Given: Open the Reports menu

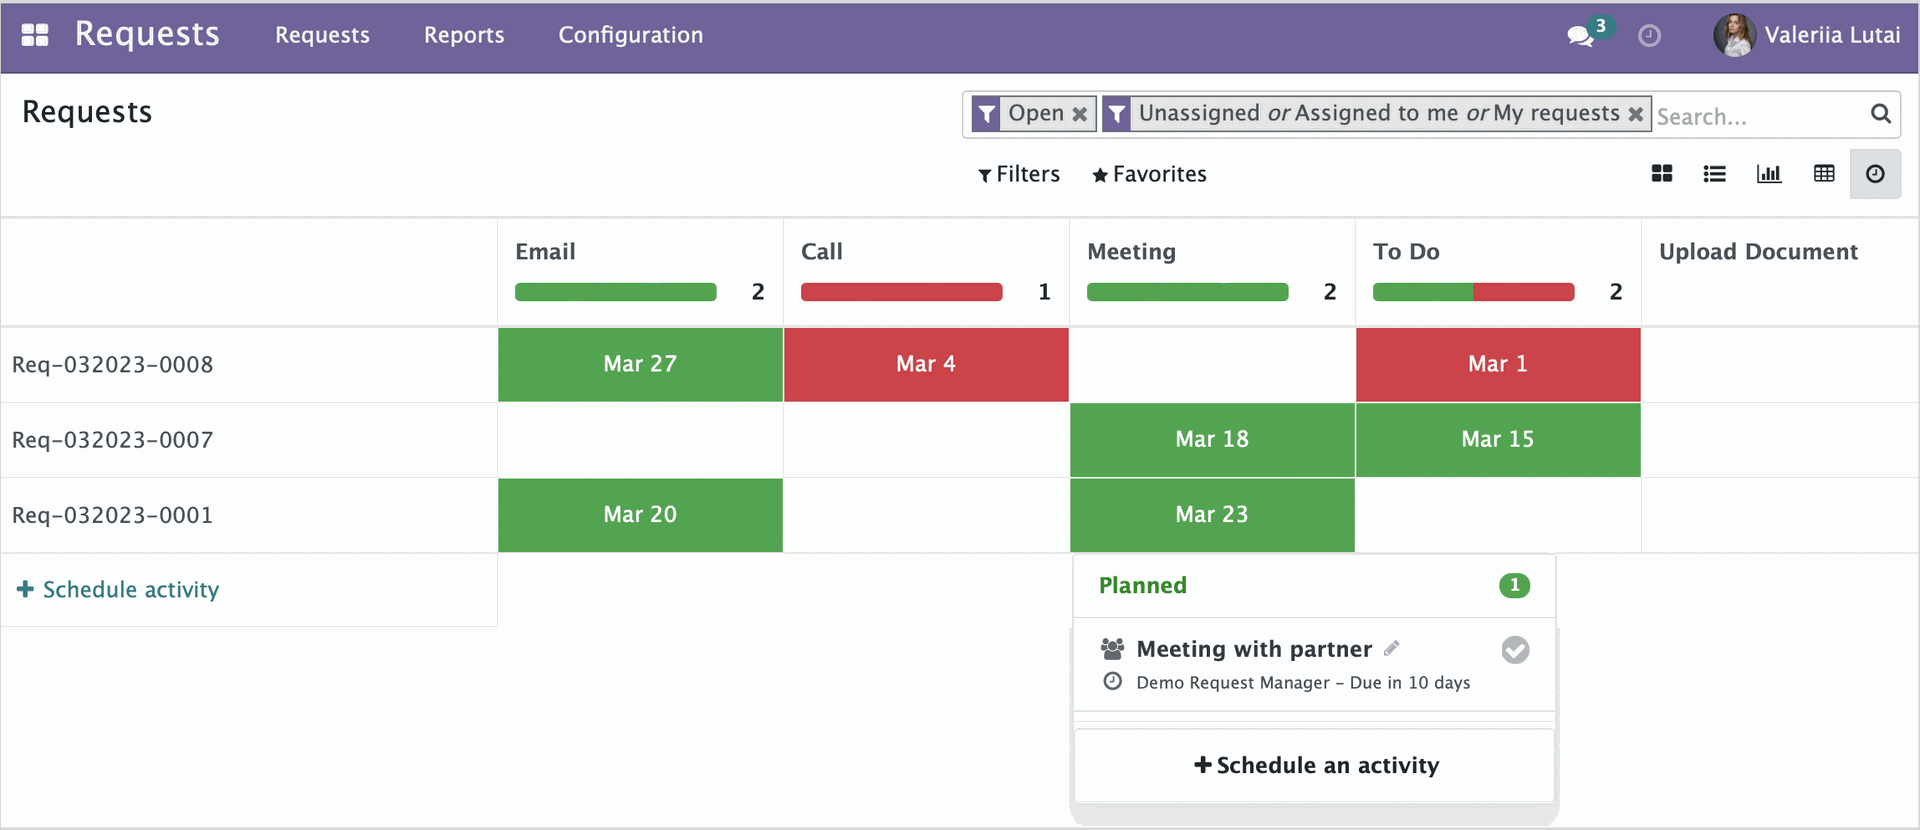Looking at the screenshot, I should (x=464, y=35).
